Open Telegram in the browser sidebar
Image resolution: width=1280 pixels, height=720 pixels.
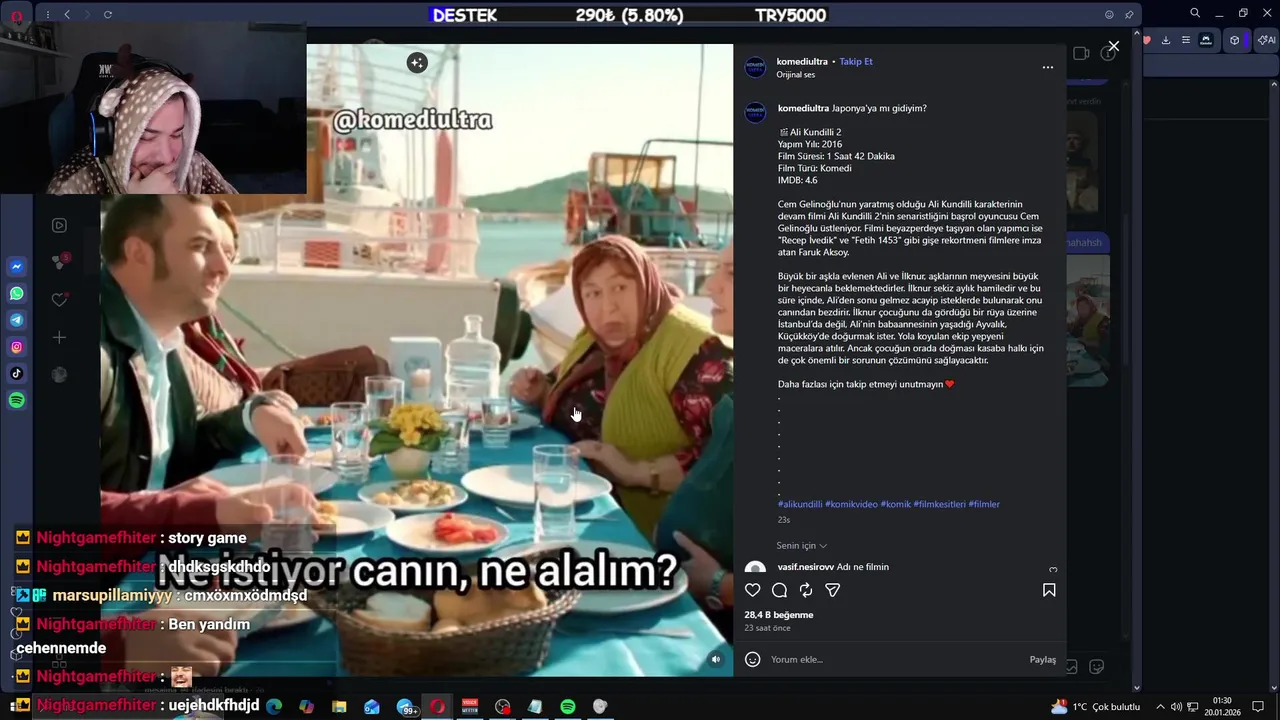tap(17, 320)
